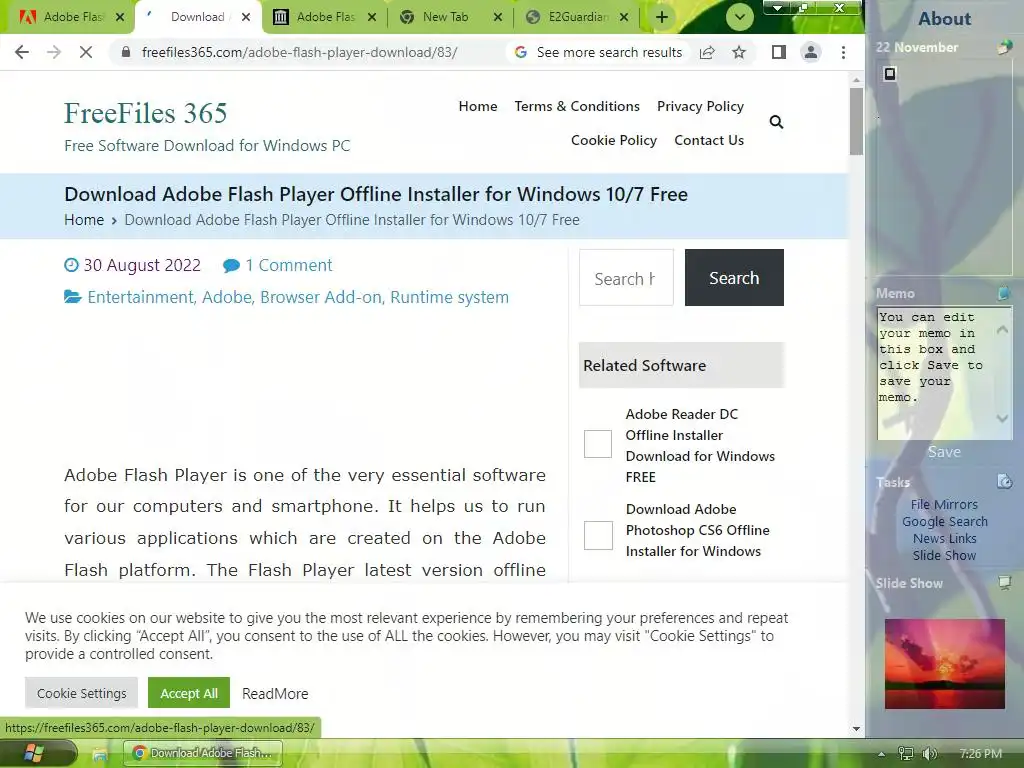The width and height of the screenshot is (1024, 768).
Task: Click the memo box down arrow
Action: 1002,418
